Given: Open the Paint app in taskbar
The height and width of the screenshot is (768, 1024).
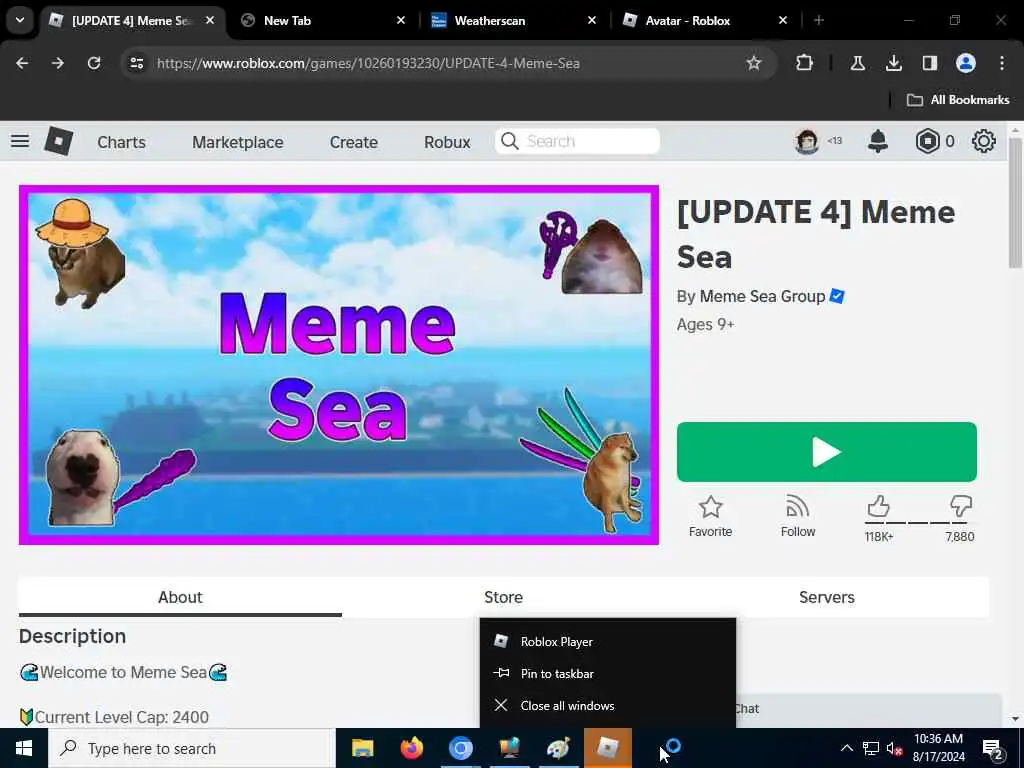Looking at the screenshot, I should (558, 748).
